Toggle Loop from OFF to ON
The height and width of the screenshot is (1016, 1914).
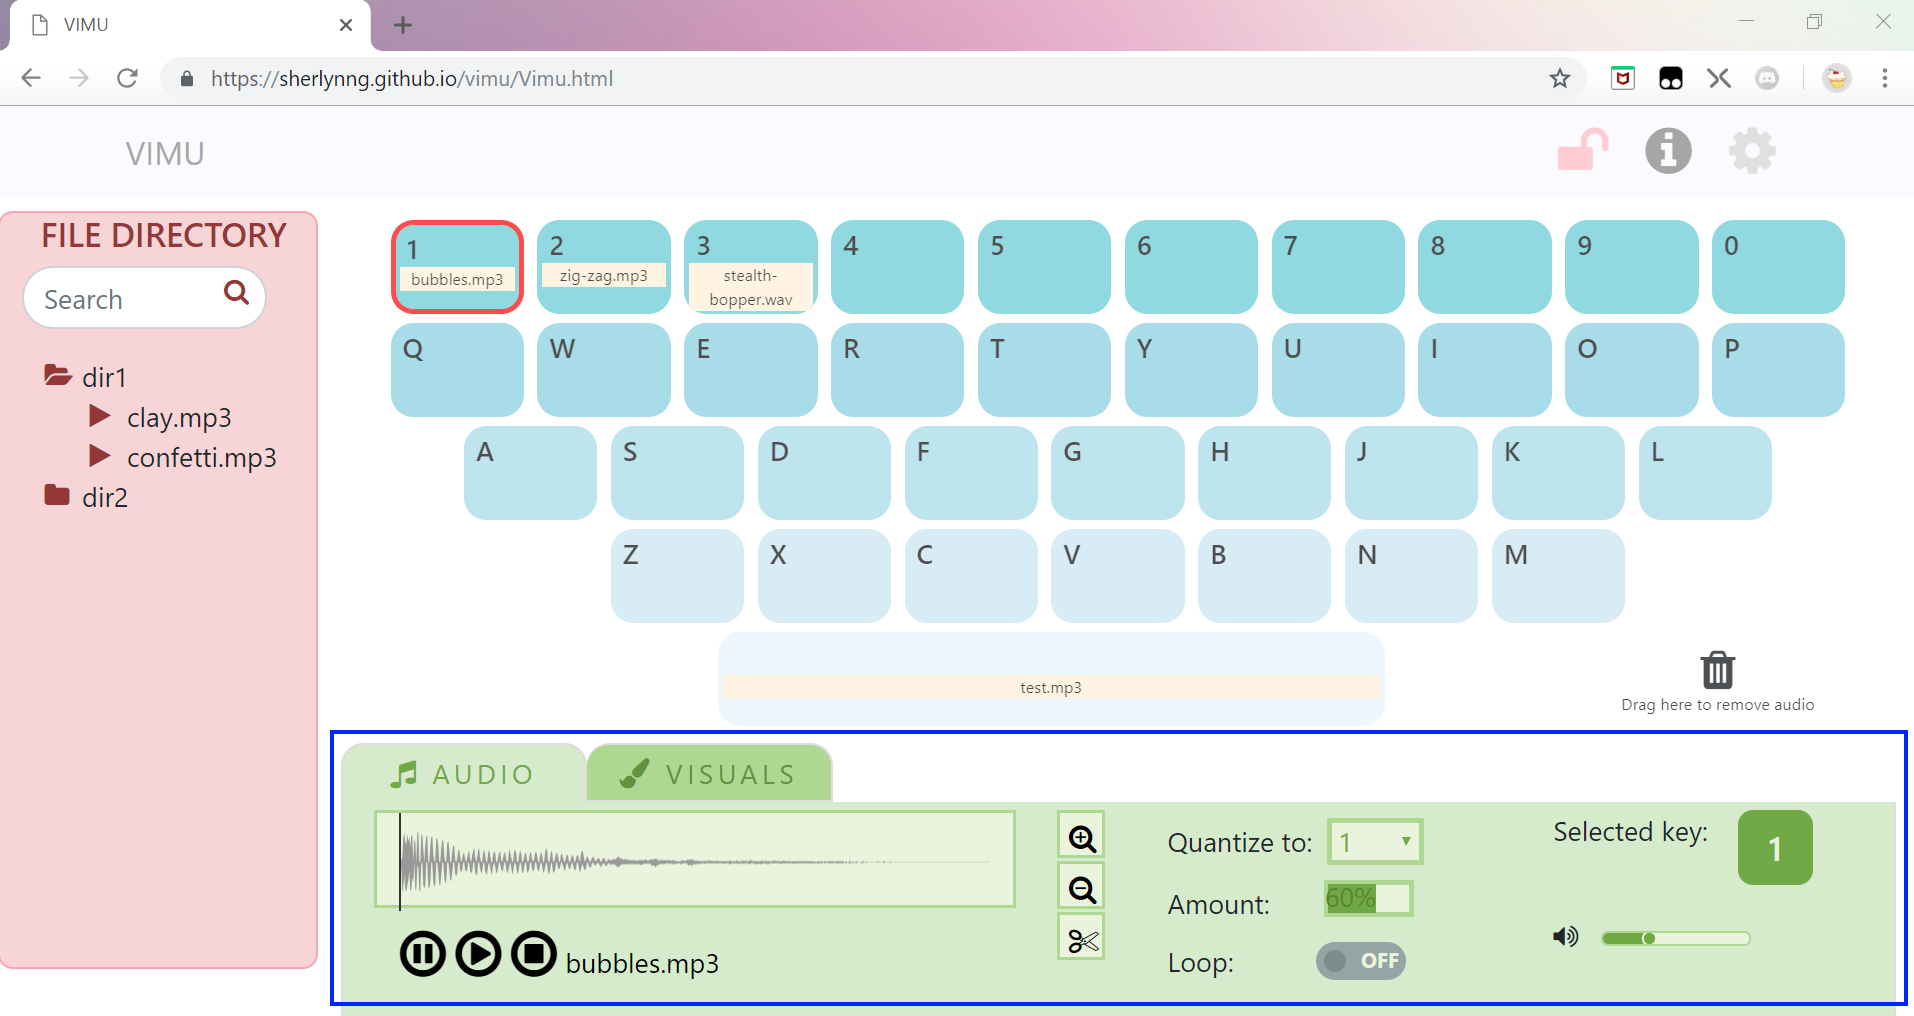pos(1360,961)
